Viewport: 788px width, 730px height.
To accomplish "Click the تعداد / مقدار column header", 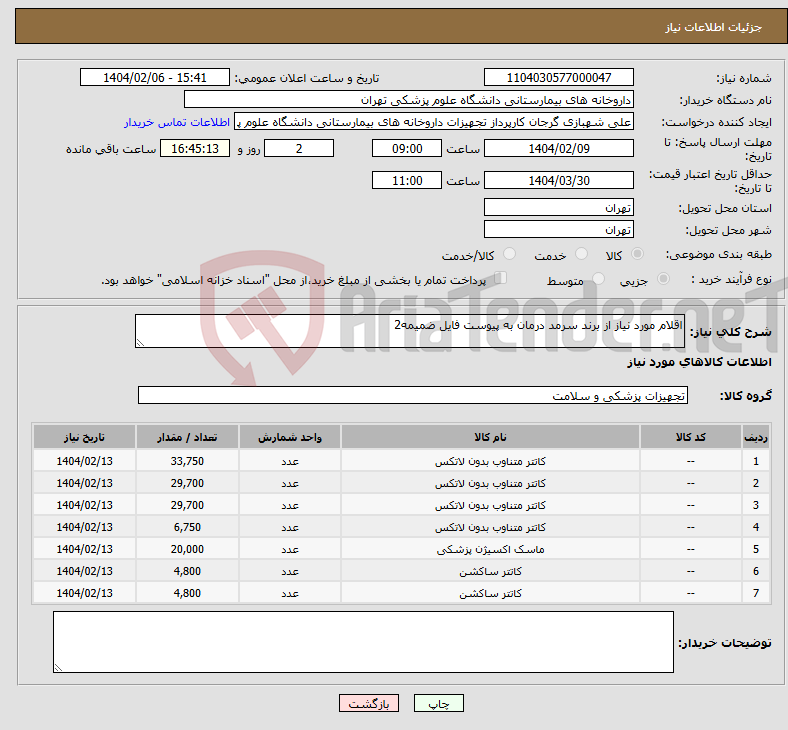I will click(187, 437).
